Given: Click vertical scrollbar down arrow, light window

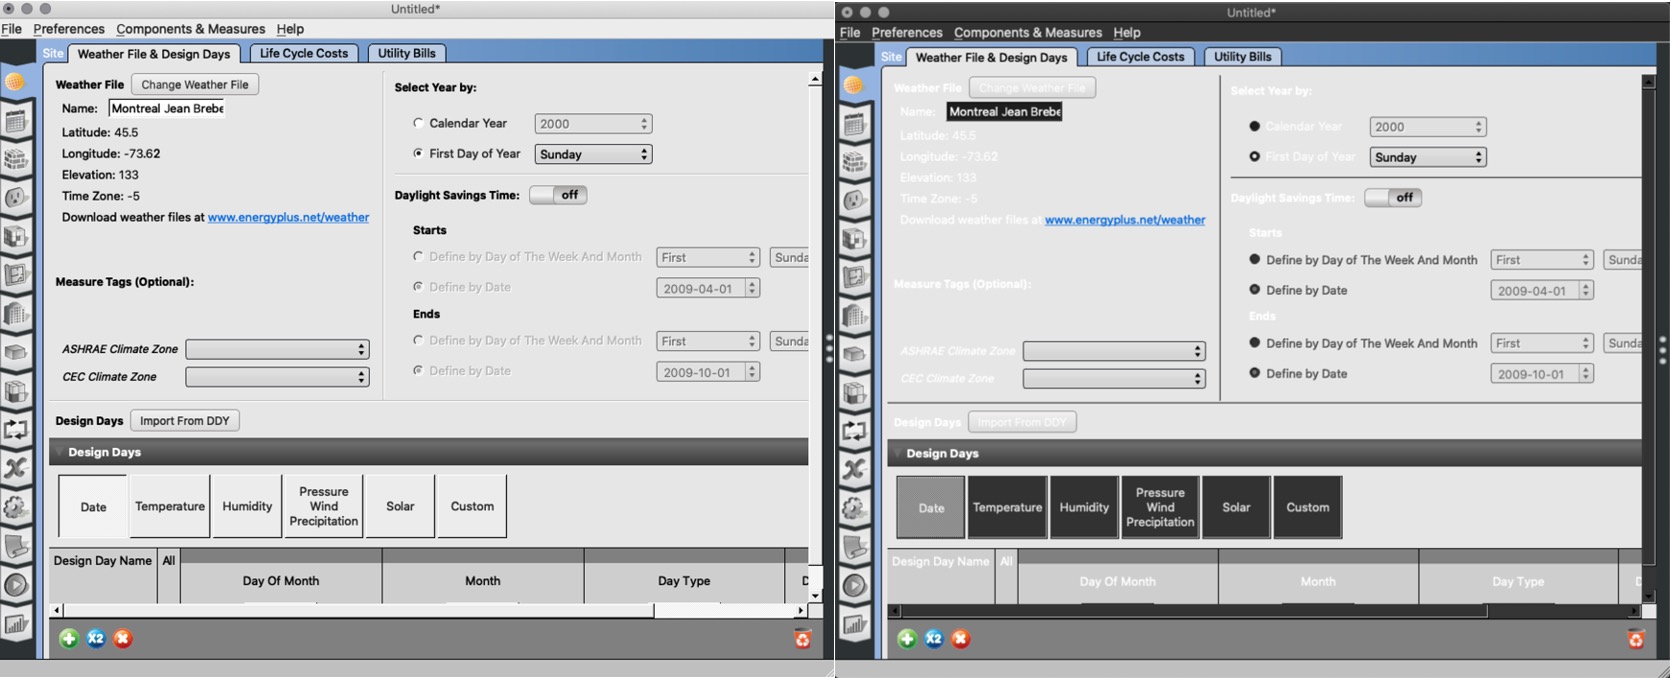Looking at the screenshot, I should pos(815,596).
